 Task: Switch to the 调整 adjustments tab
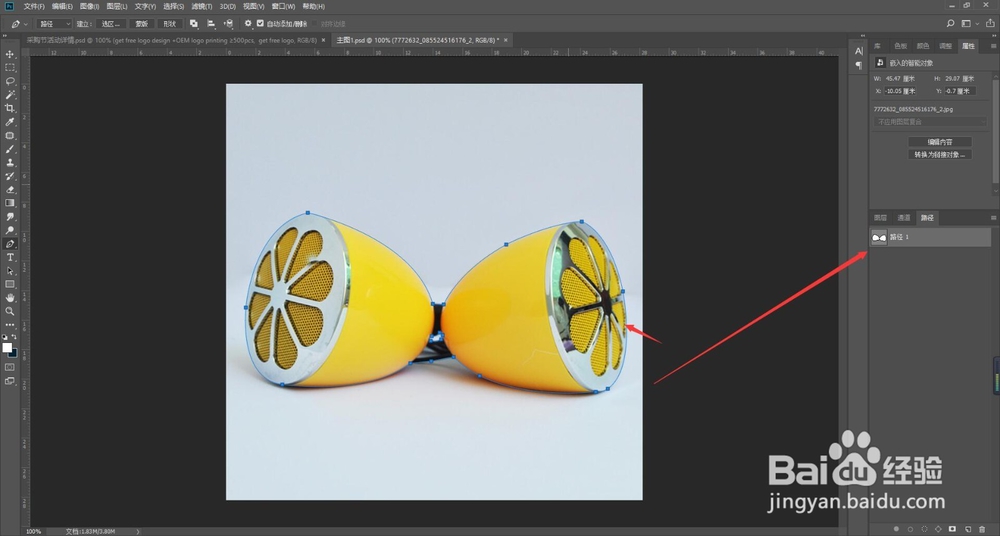point(945,46)
